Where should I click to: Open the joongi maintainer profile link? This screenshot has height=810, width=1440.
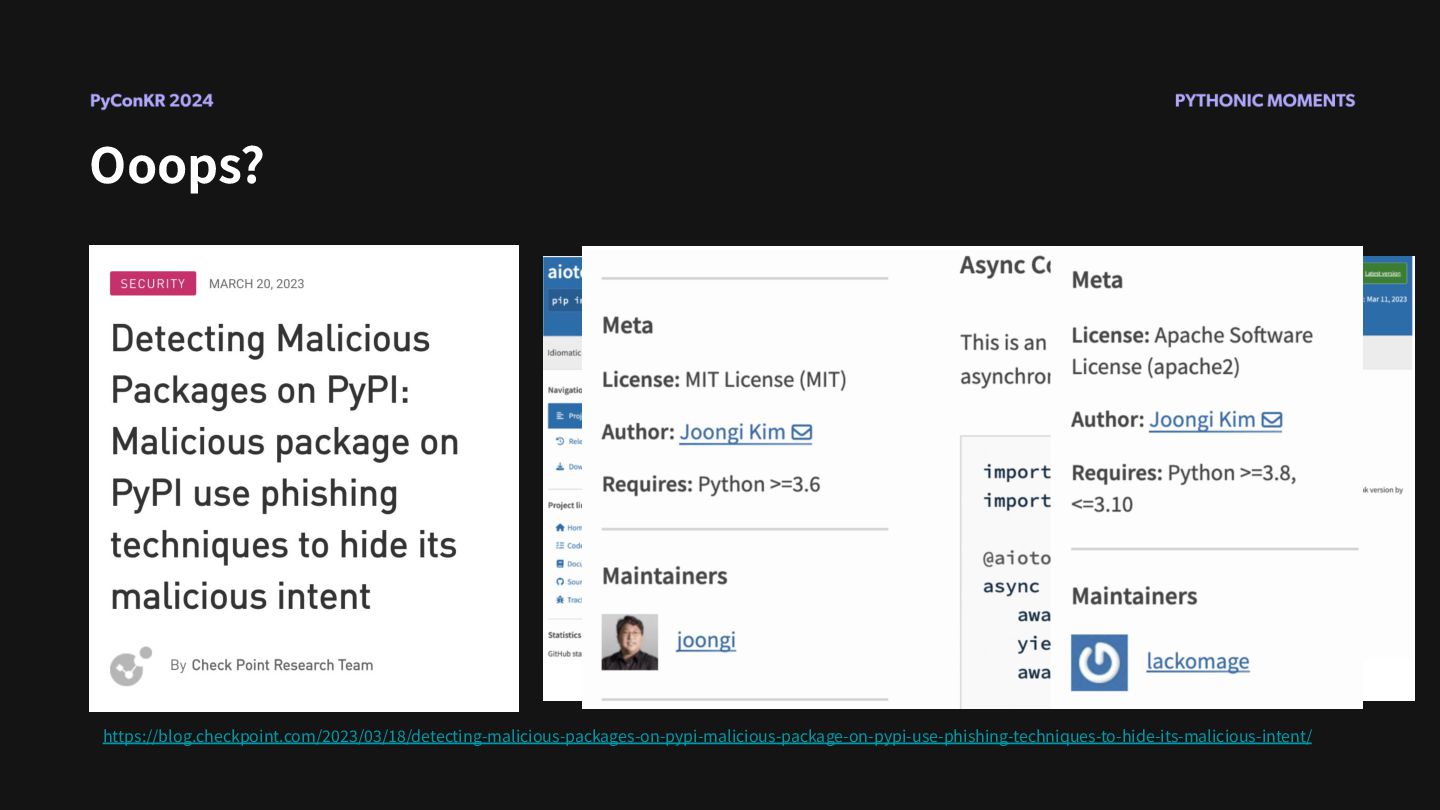pos(706,640)
